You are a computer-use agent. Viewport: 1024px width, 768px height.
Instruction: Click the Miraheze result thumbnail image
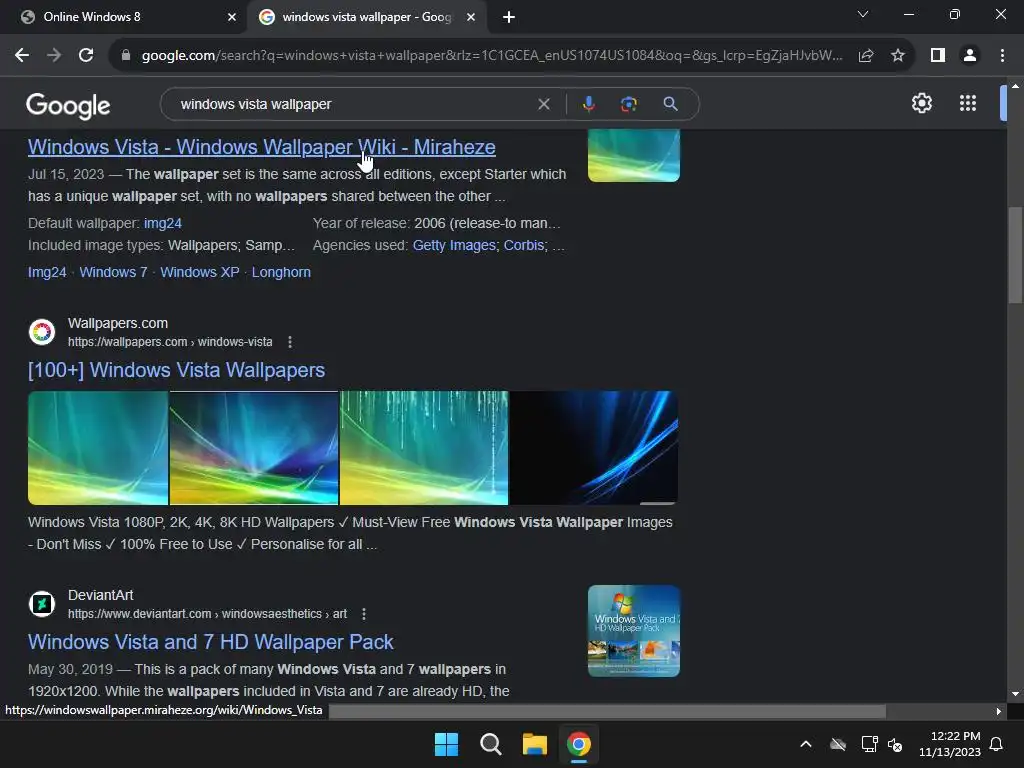tap(633, 155)
